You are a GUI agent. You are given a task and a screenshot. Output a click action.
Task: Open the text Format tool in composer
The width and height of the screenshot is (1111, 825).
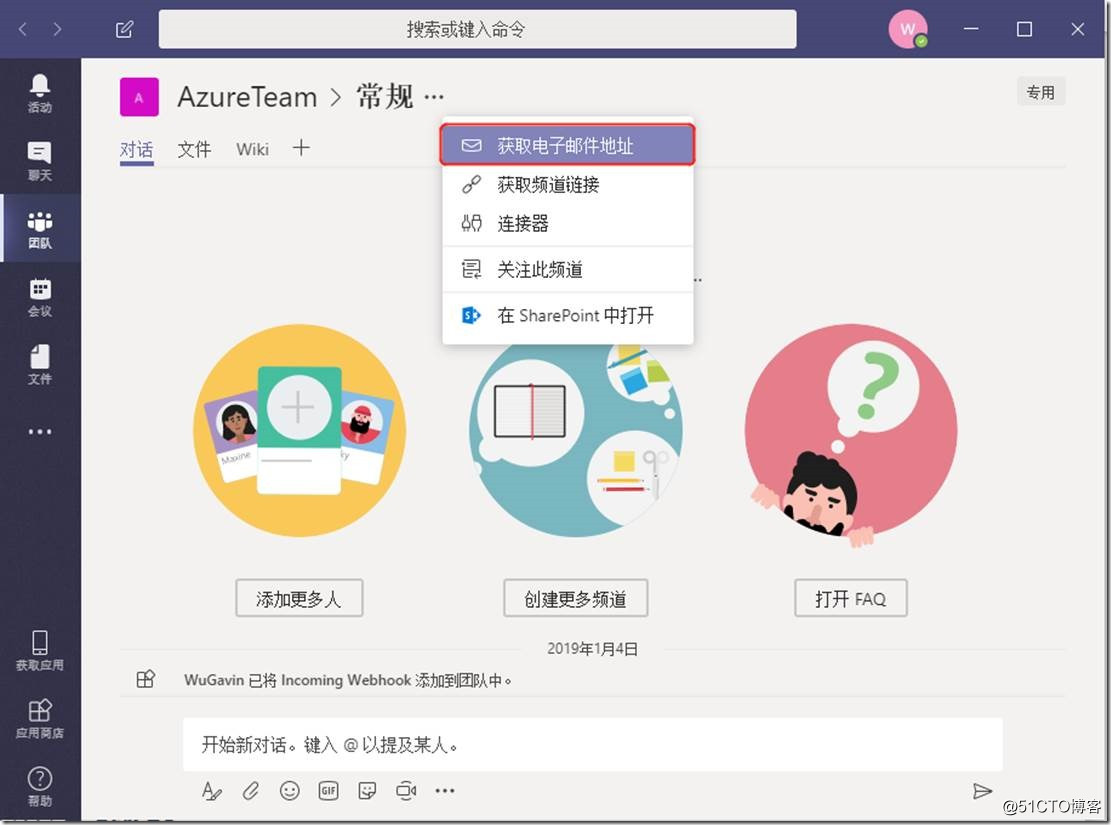pyautogui.click(x=211, y=790)
